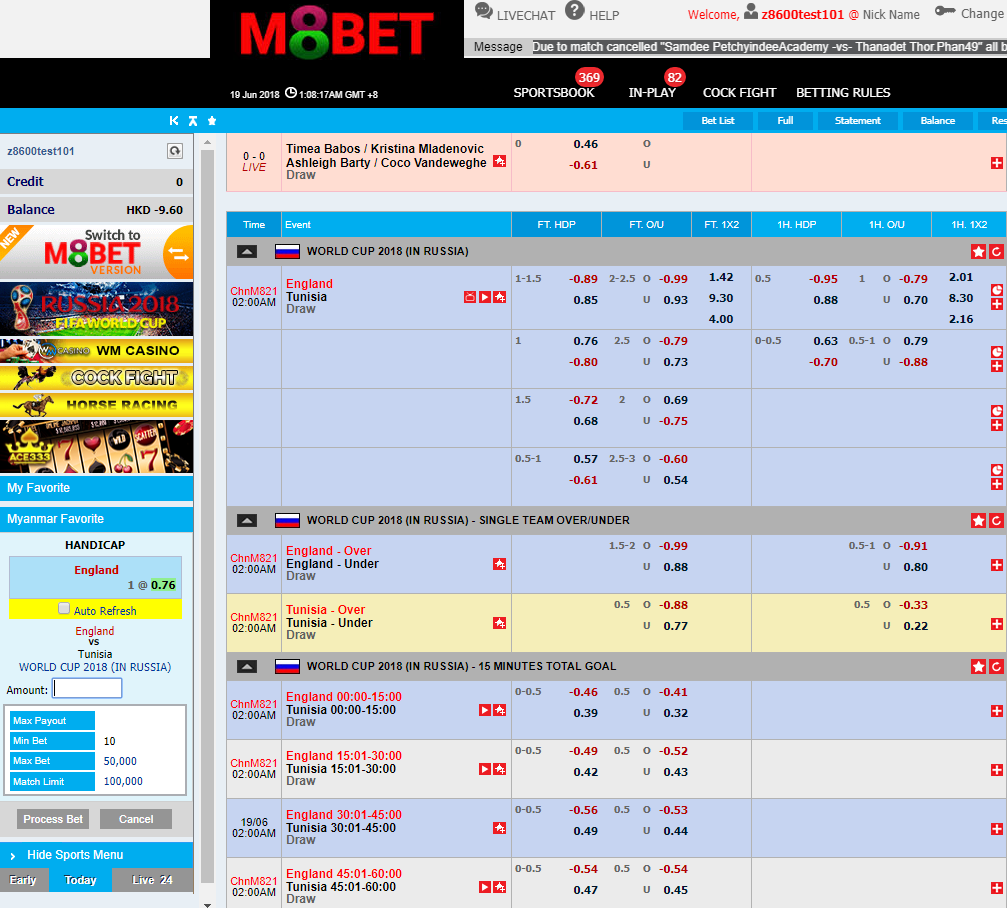Open the ACE333 slots banner

[96, 446]
